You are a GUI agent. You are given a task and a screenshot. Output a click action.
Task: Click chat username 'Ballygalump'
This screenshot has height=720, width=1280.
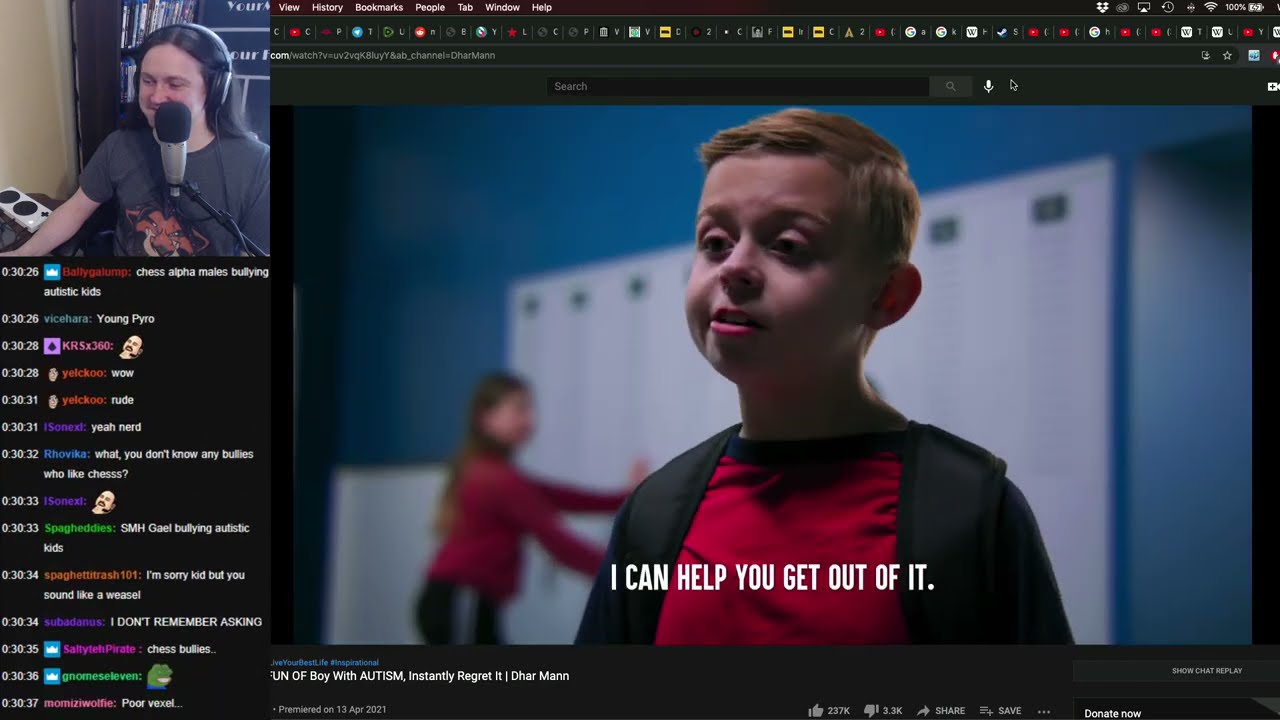pyautogui.click(x=96, y=272)
